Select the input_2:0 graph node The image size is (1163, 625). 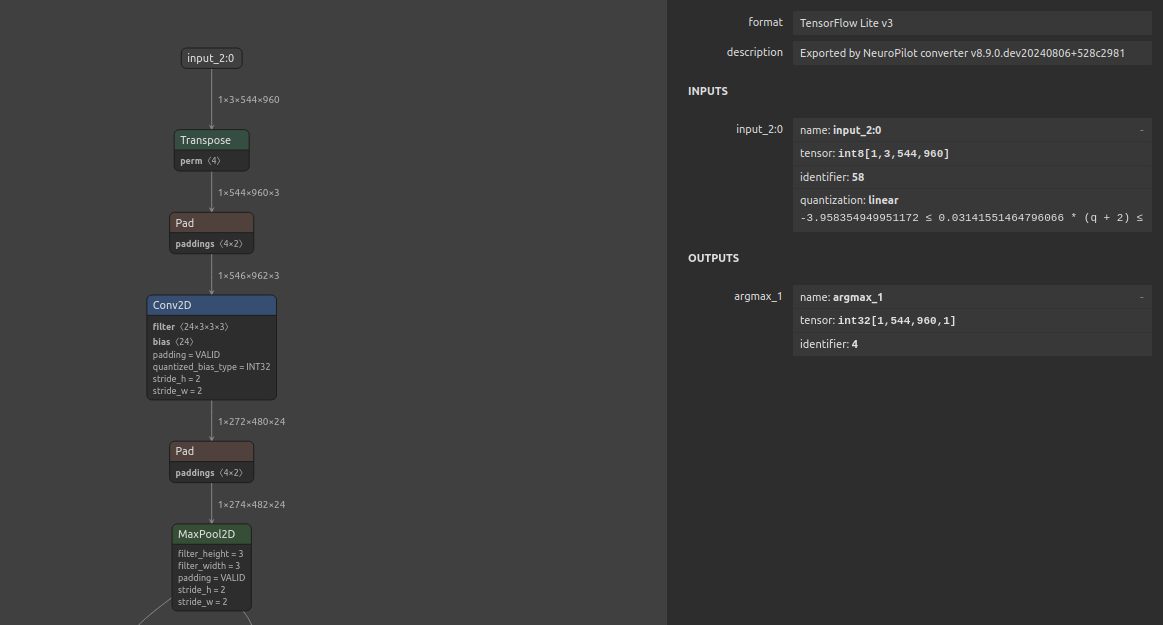pos(211,58)
